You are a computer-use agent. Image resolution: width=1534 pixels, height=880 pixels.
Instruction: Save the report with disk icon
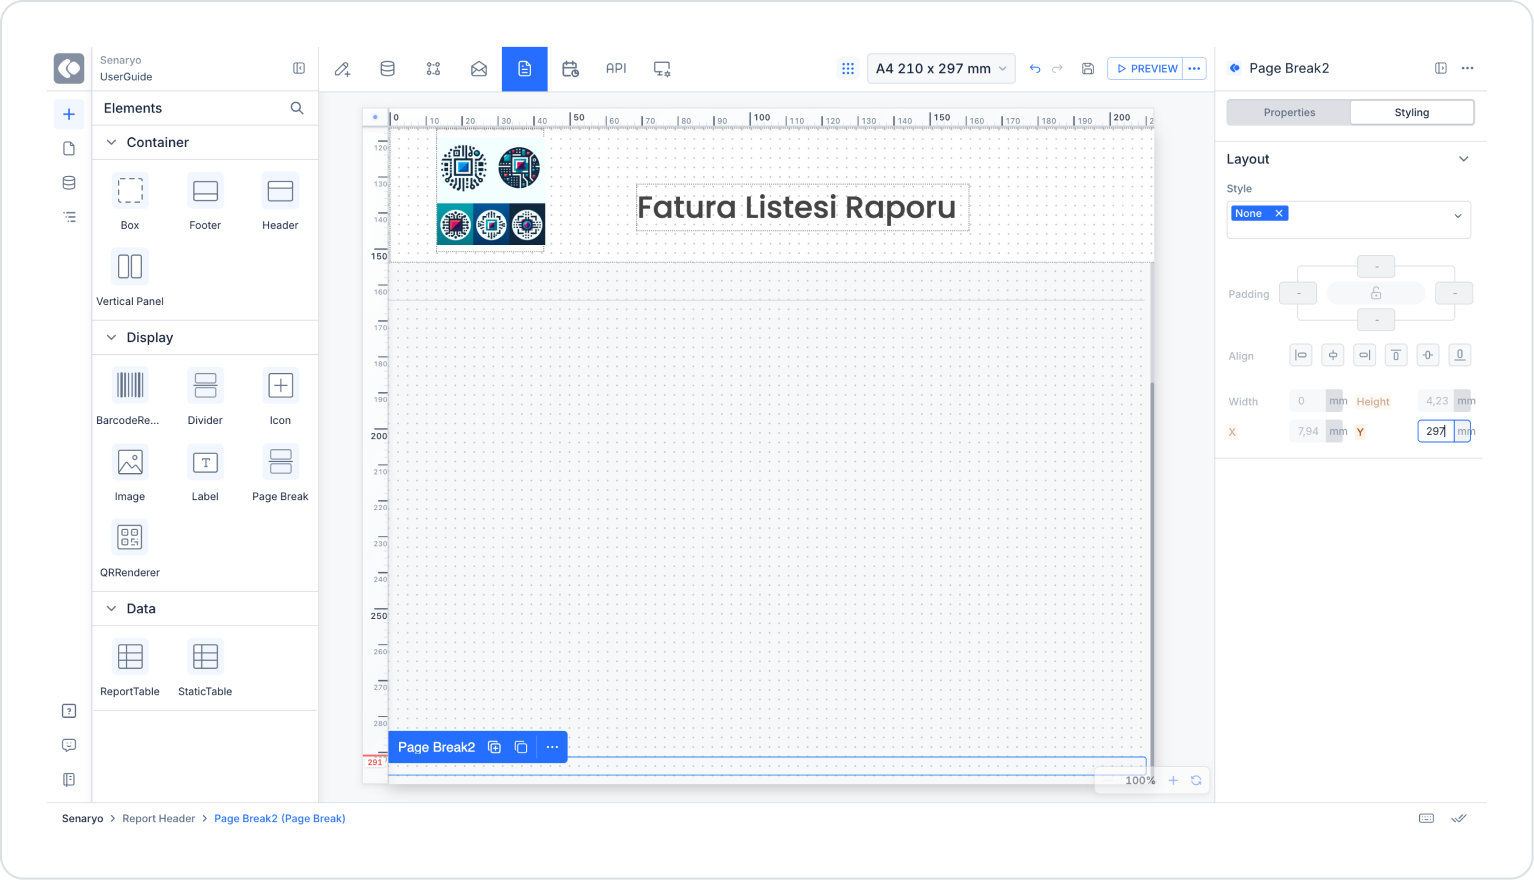tap(1088, 69)
